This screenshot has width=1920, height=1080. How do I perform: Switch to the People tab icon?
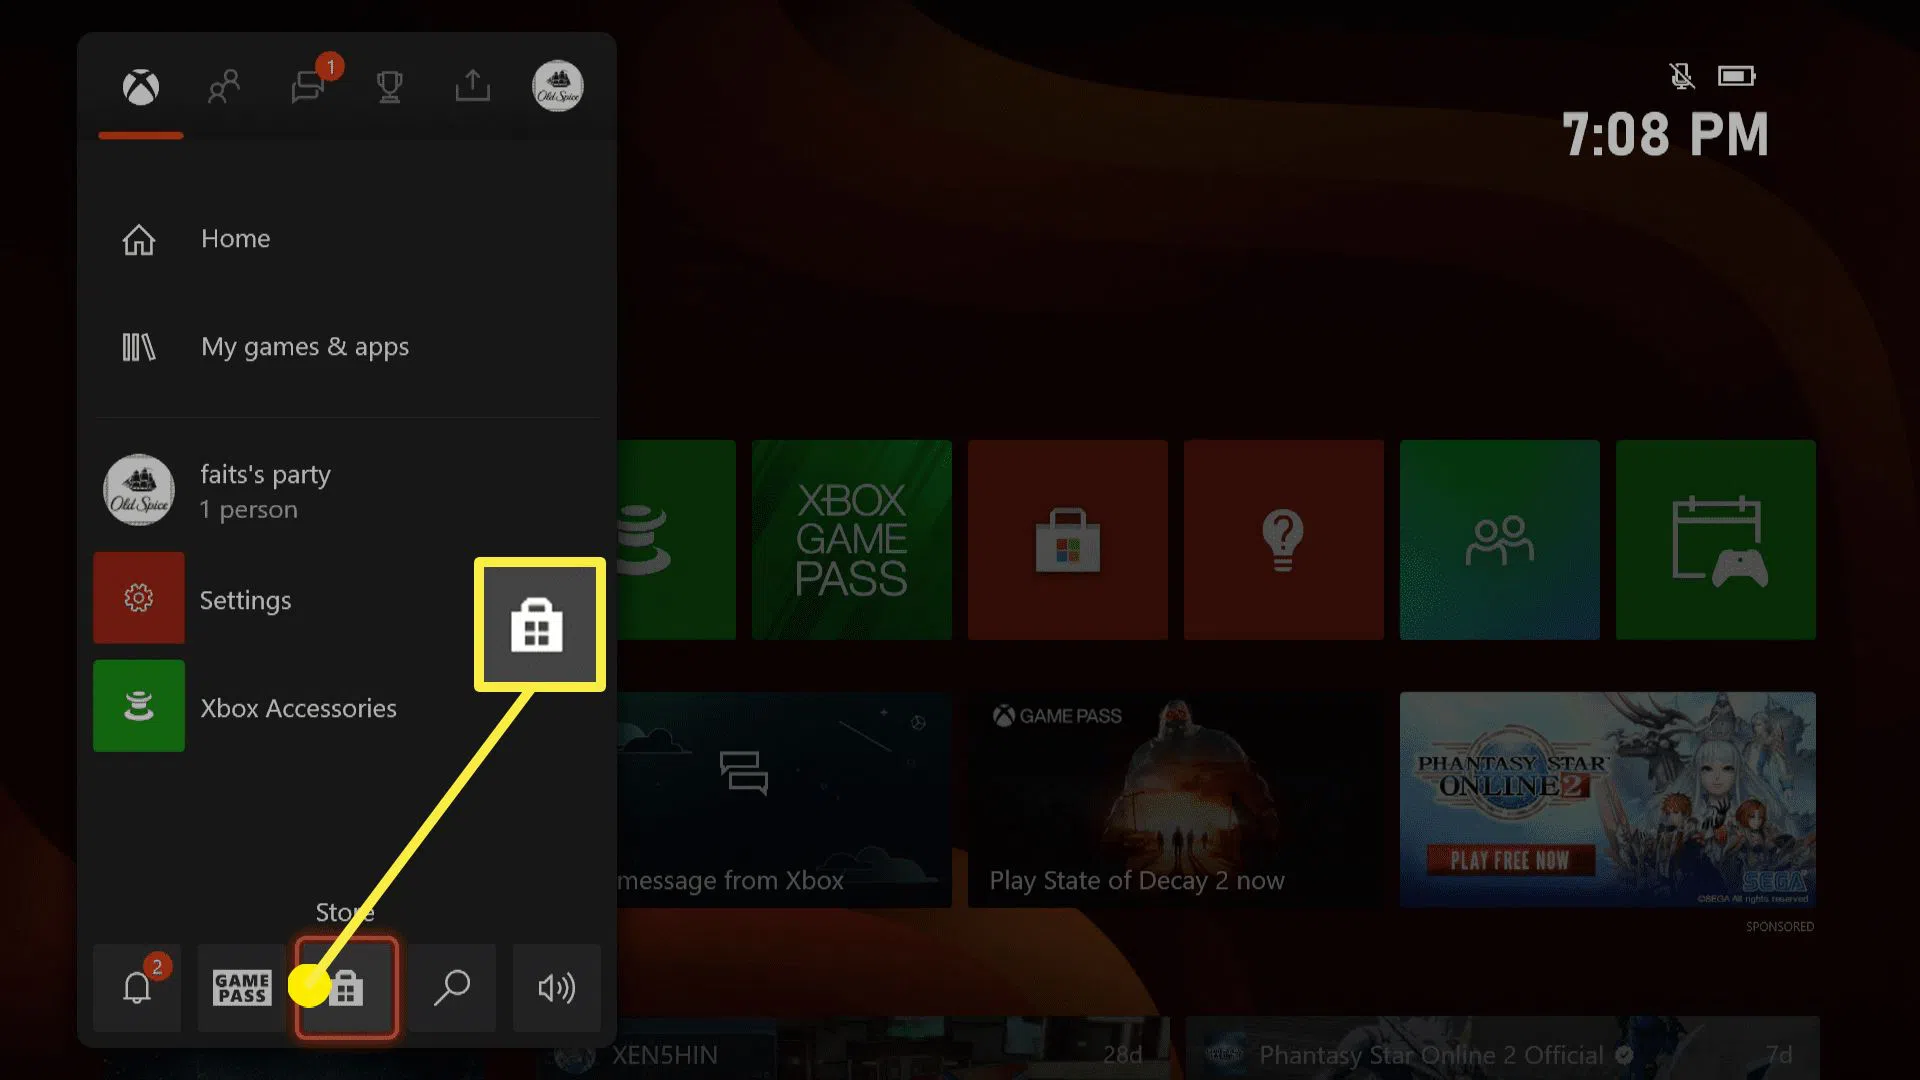(224, 88)
